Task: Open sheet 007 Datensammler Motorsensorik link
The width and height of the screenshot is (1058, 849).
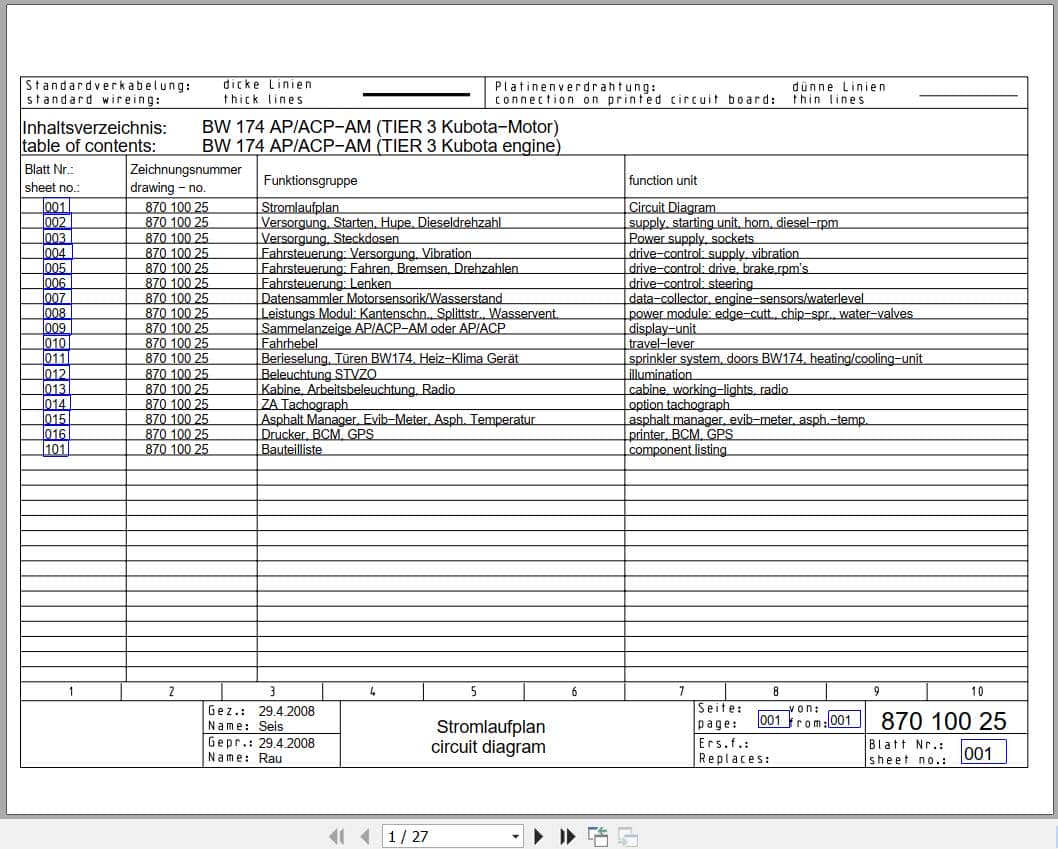Action: click(56, 298)
